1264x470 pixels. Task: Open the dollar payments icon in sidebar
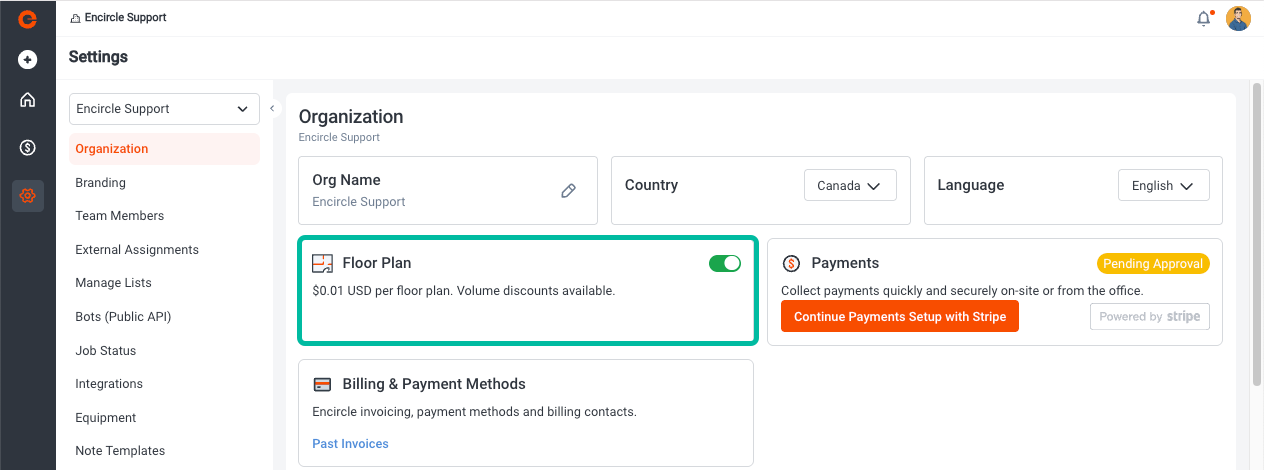pyautogui.click(x=27, y=148)
